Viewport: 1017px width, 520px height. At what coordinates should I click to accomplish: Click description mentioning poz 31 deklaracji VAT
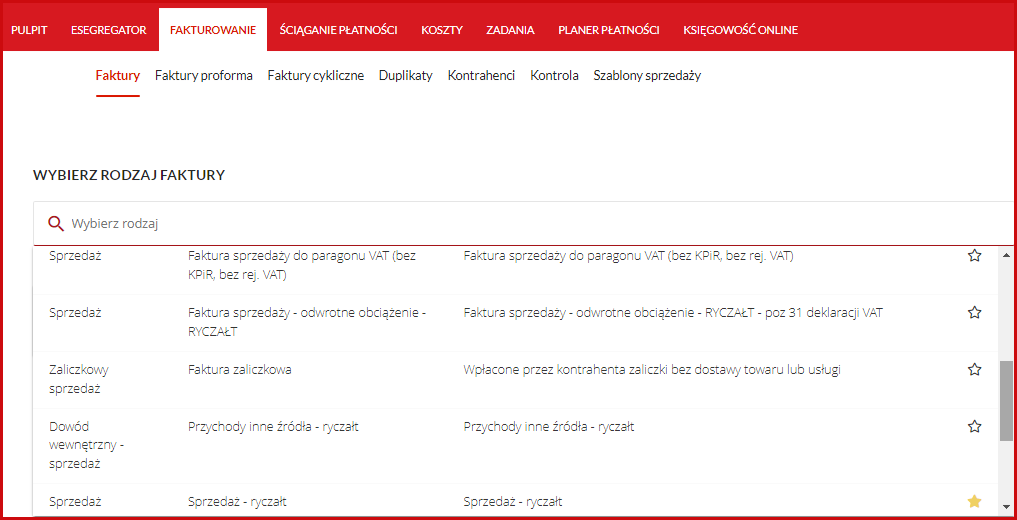[673, 313]
